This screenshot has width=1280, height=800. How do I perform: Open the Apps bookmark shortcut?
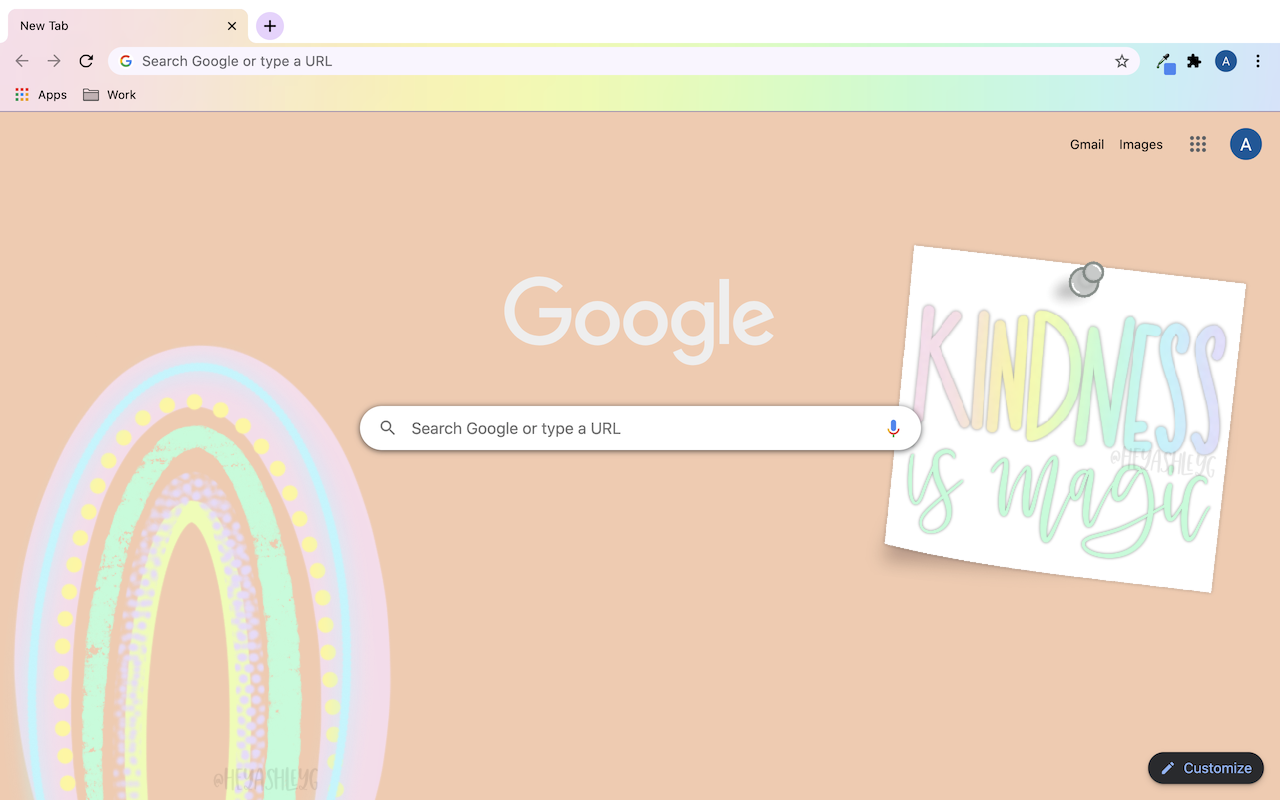coord(41,95)
